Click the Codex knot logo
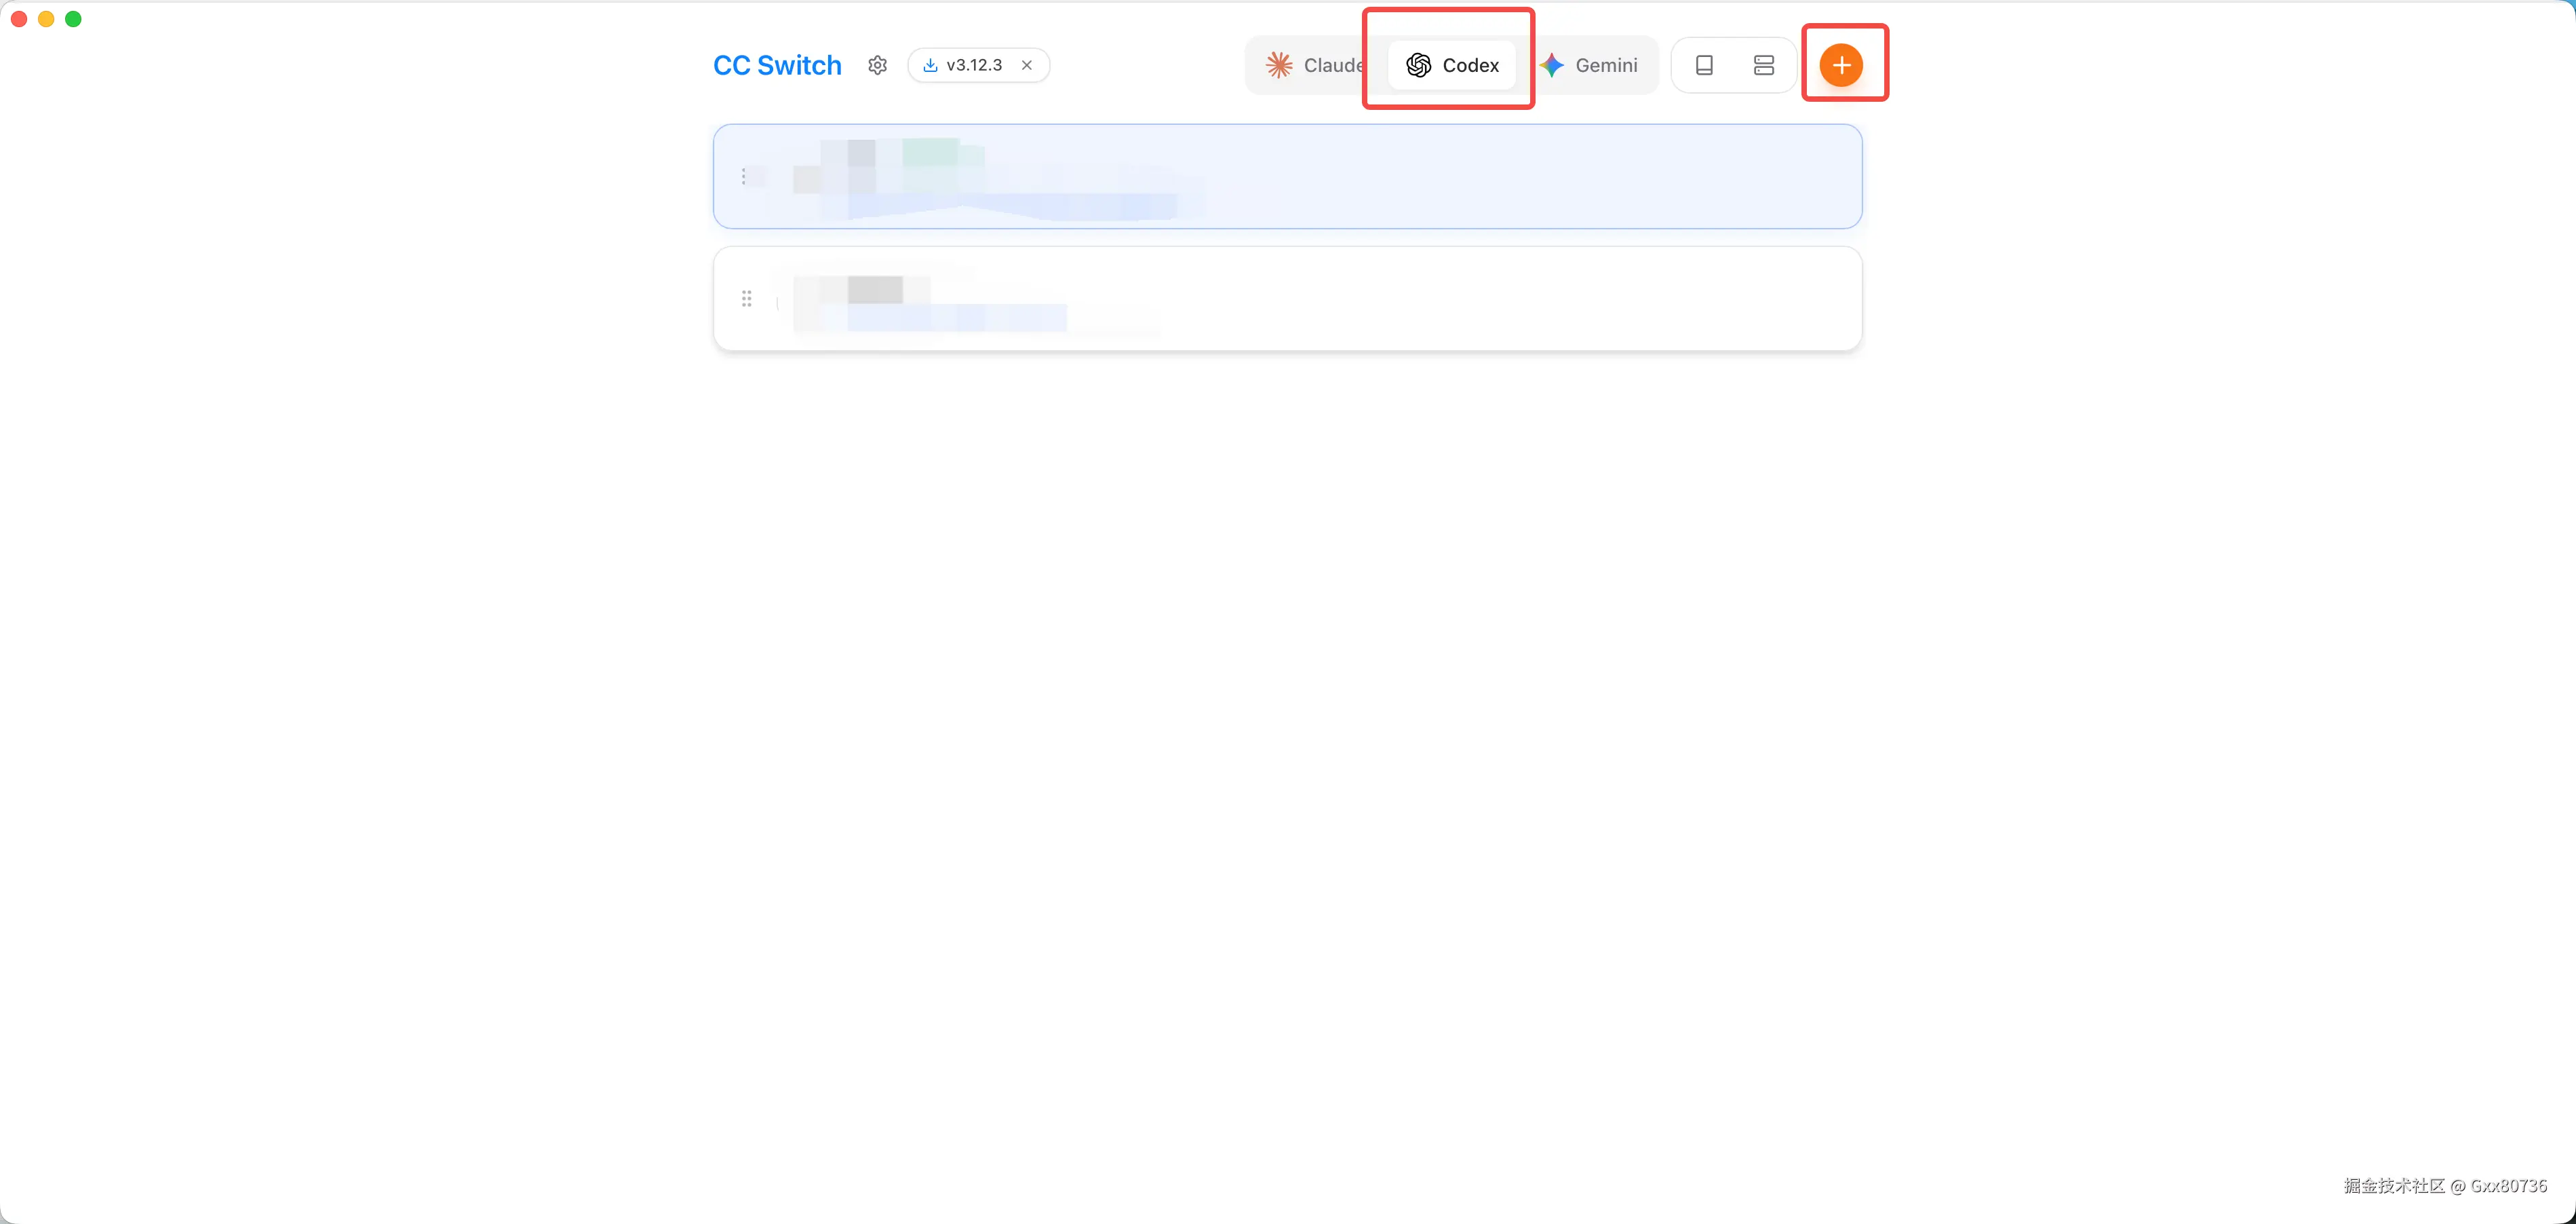 point(1418,65)
